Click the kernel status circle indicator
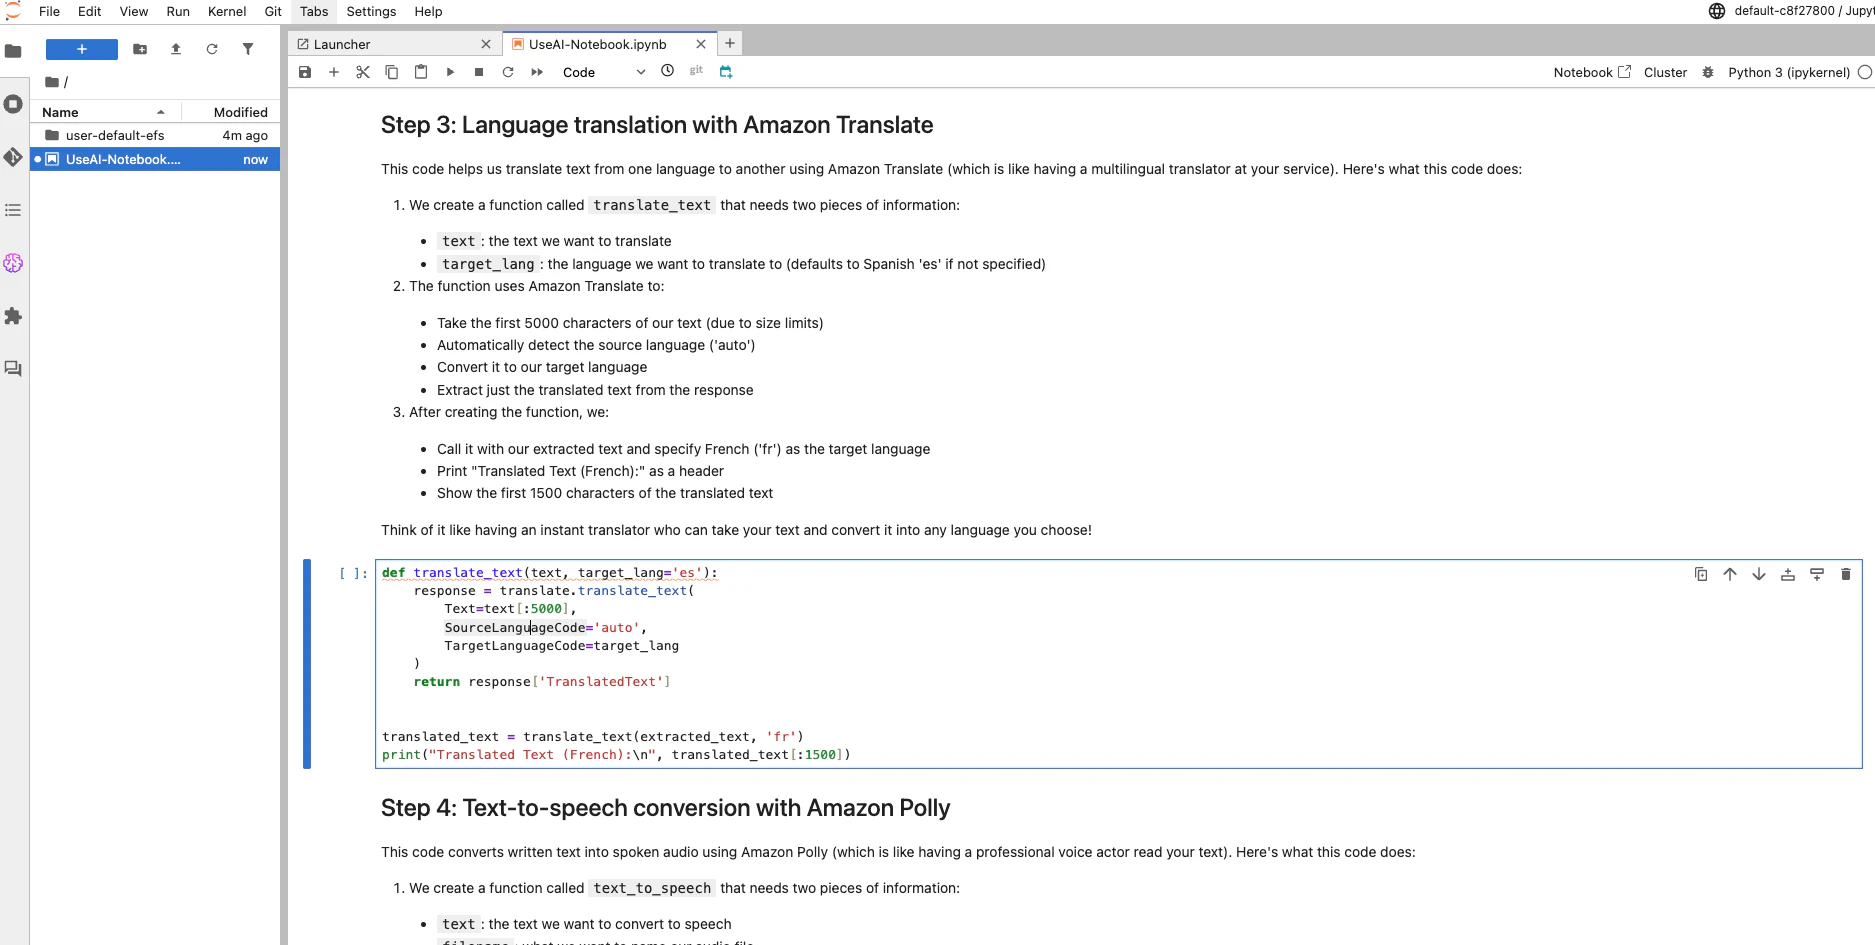This screenshot has width=1875, height=945. click(x=1865, y=72)
